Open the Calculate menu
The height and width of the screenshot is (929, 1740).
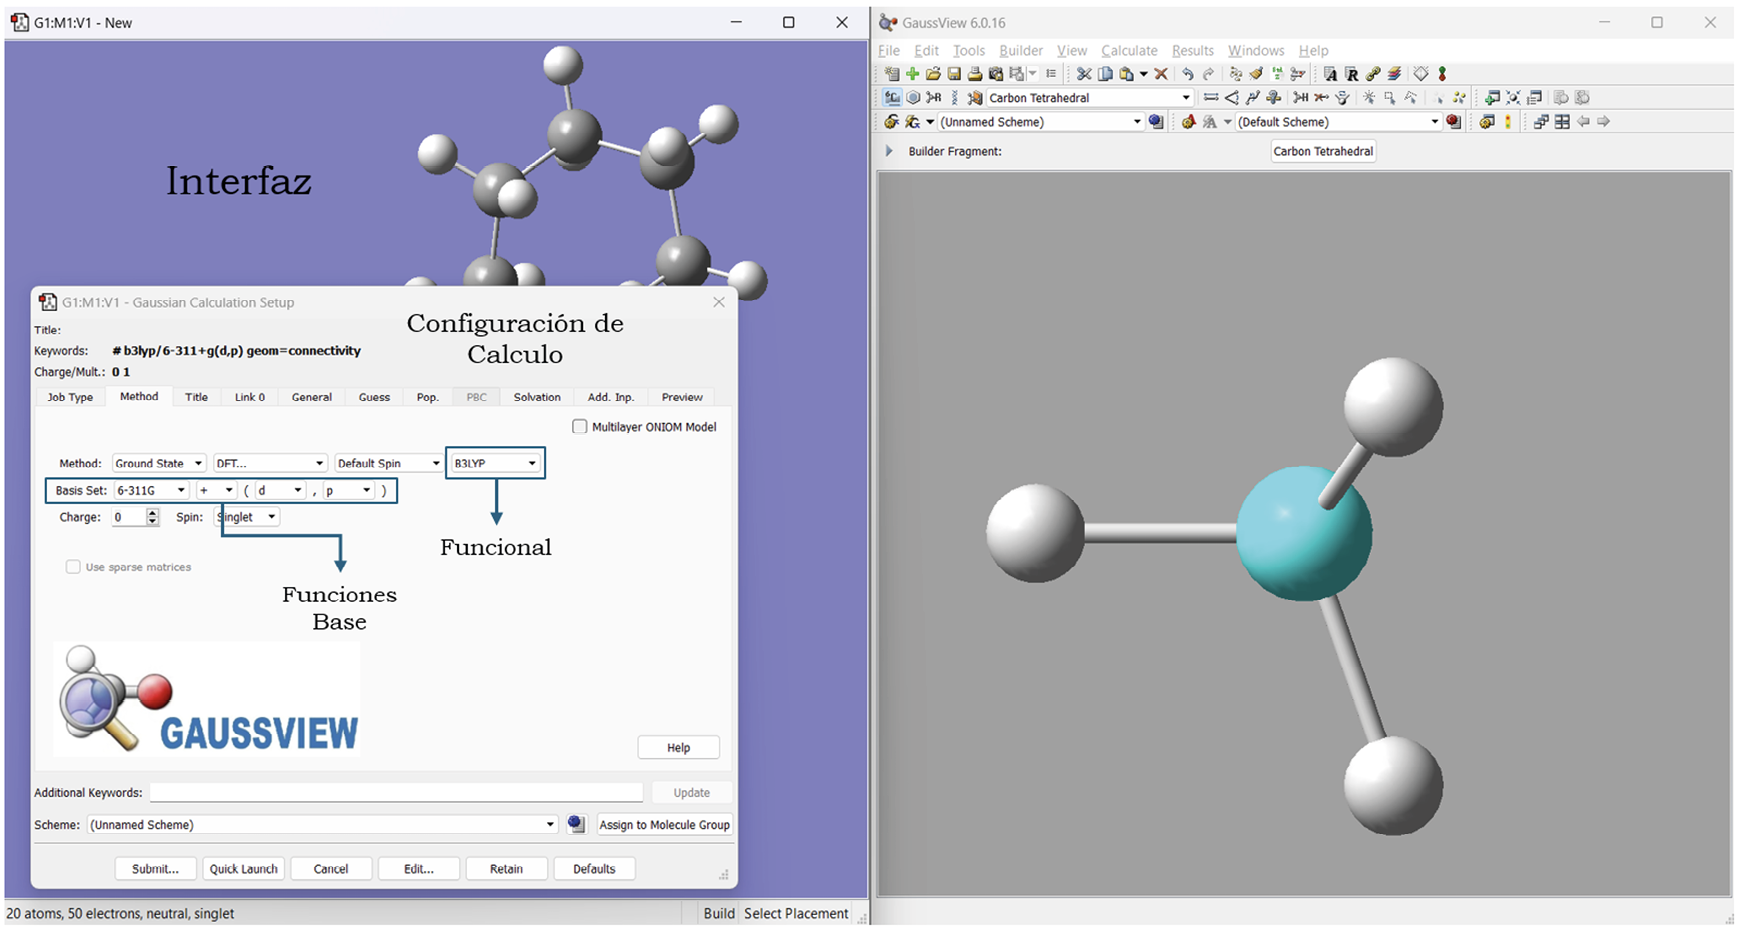1129,51
